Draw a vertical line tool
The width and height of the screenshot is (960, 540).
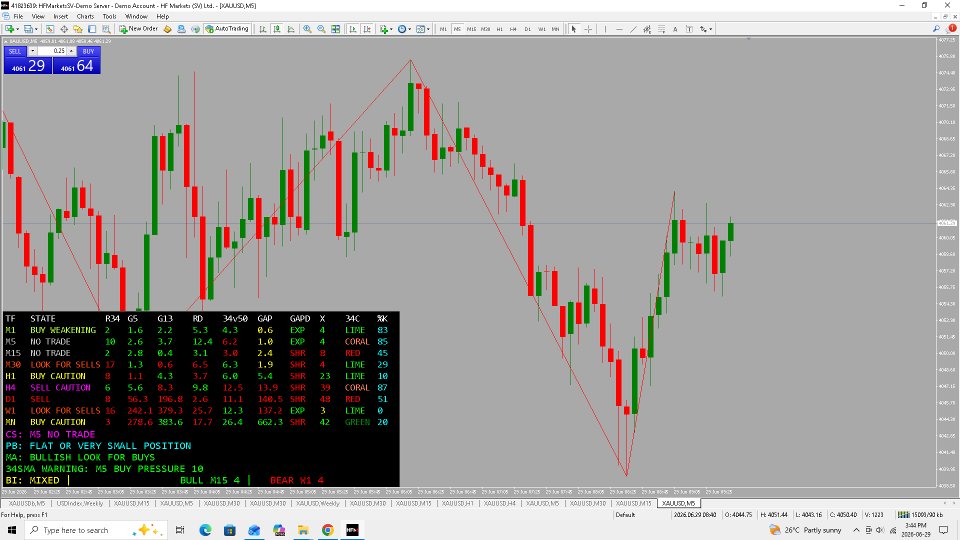606,29
